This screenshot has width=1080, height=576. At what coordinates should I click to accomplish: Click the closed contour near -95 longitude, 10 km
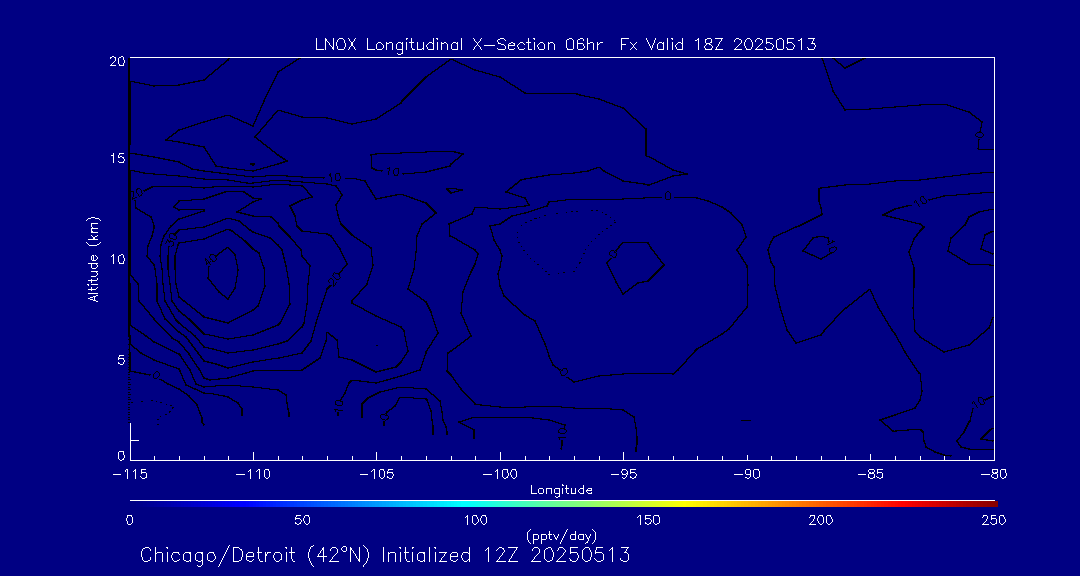636,268
